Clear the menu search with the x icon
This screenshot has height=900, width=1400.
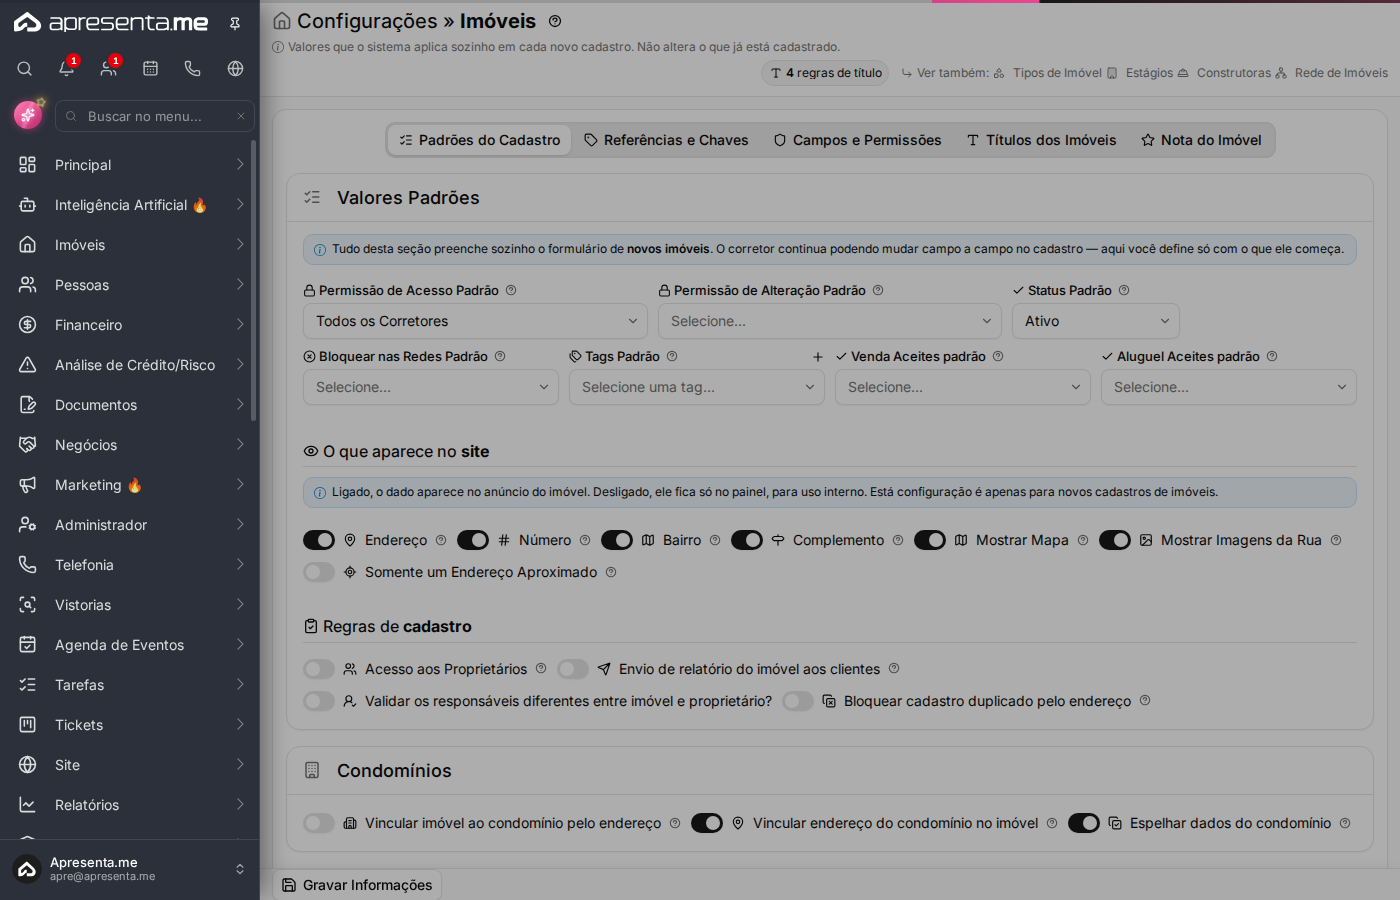click(241, 116)
